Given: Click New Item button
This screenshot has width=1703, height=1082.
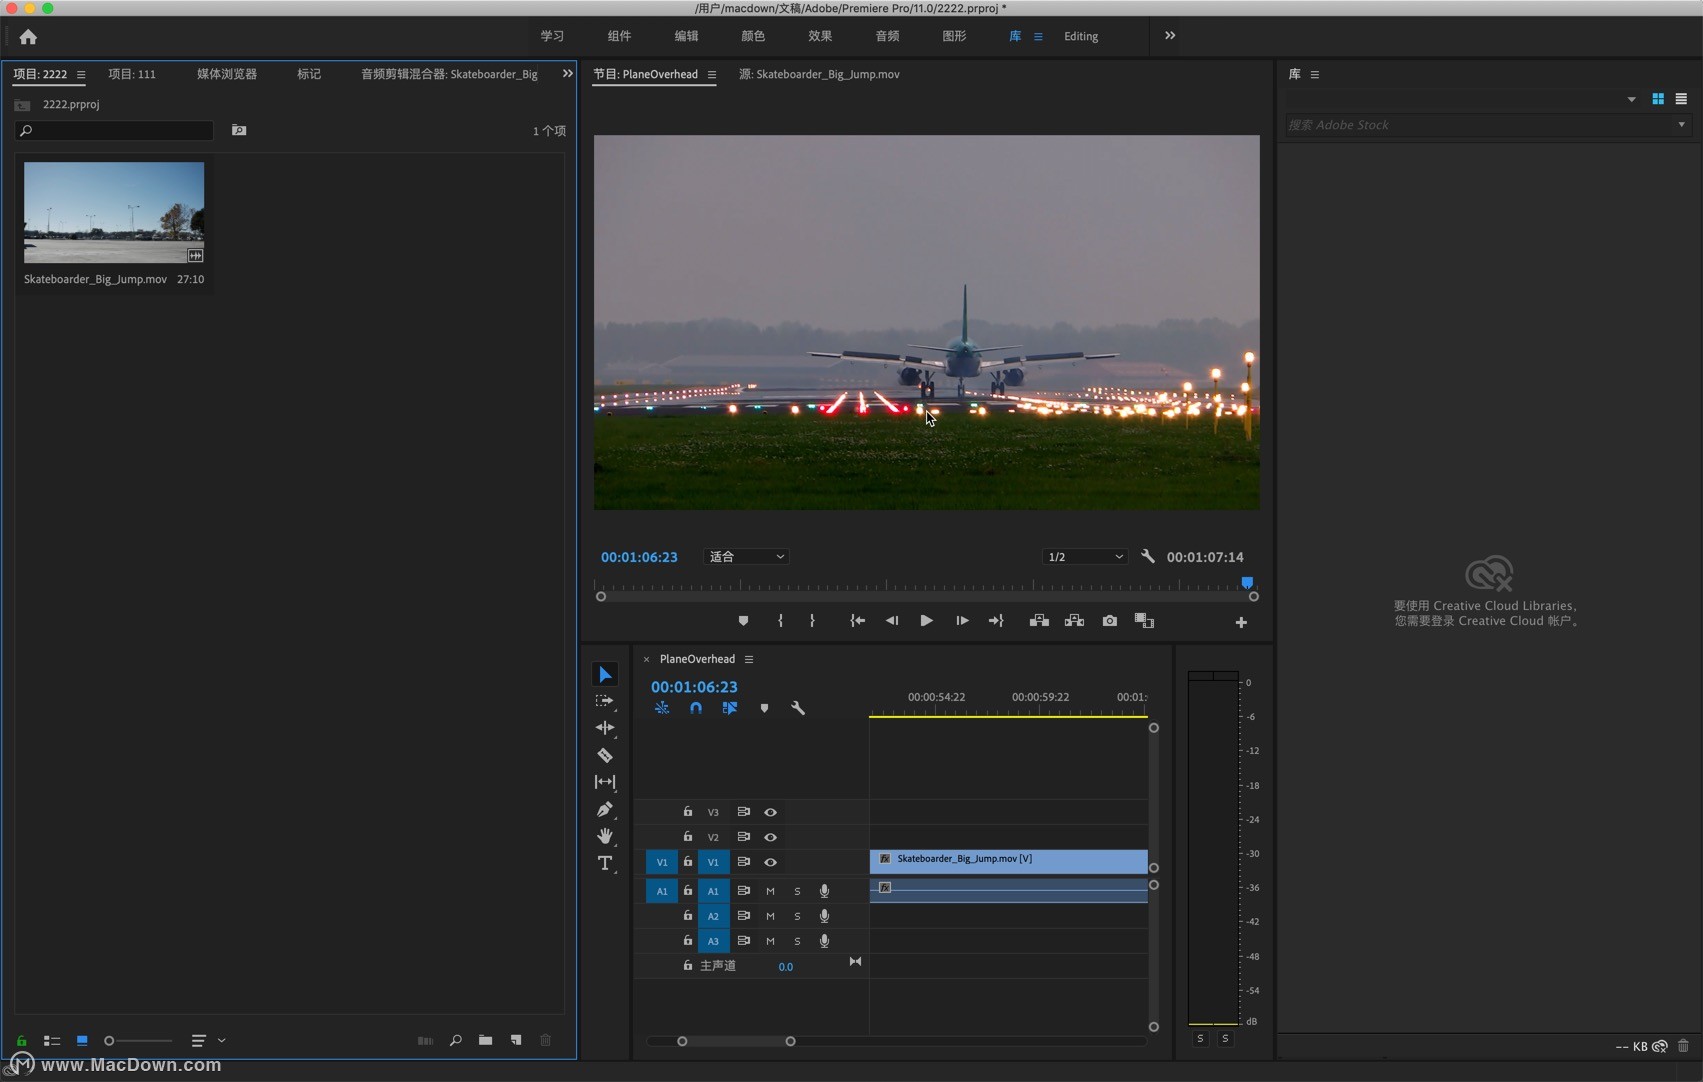Looking at the screenshot, I should point(516,1041).
